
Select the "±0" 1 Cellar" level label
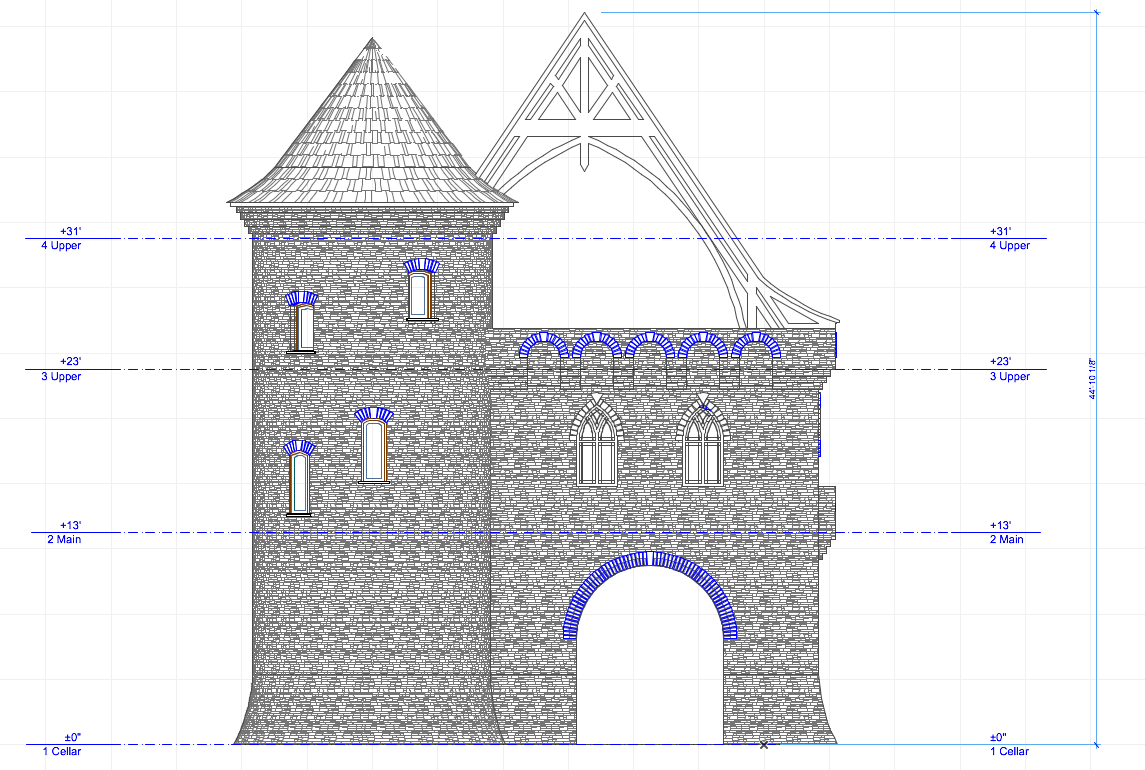coord(65,743)
